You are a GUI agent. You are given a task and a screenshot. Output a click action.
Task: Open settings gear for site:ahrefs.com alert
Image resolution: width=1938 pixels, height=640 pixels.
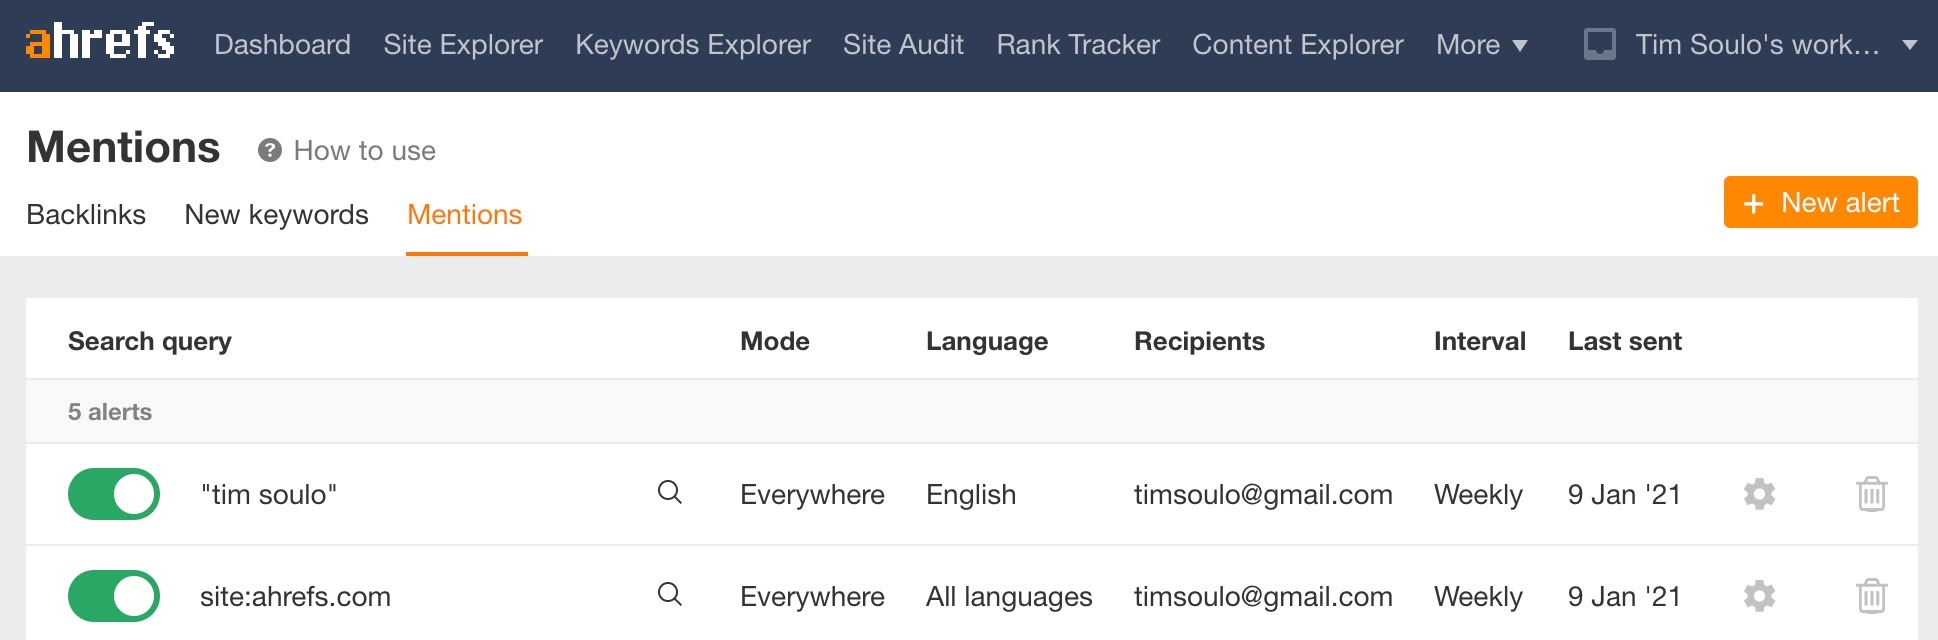tap(1759, 596)
